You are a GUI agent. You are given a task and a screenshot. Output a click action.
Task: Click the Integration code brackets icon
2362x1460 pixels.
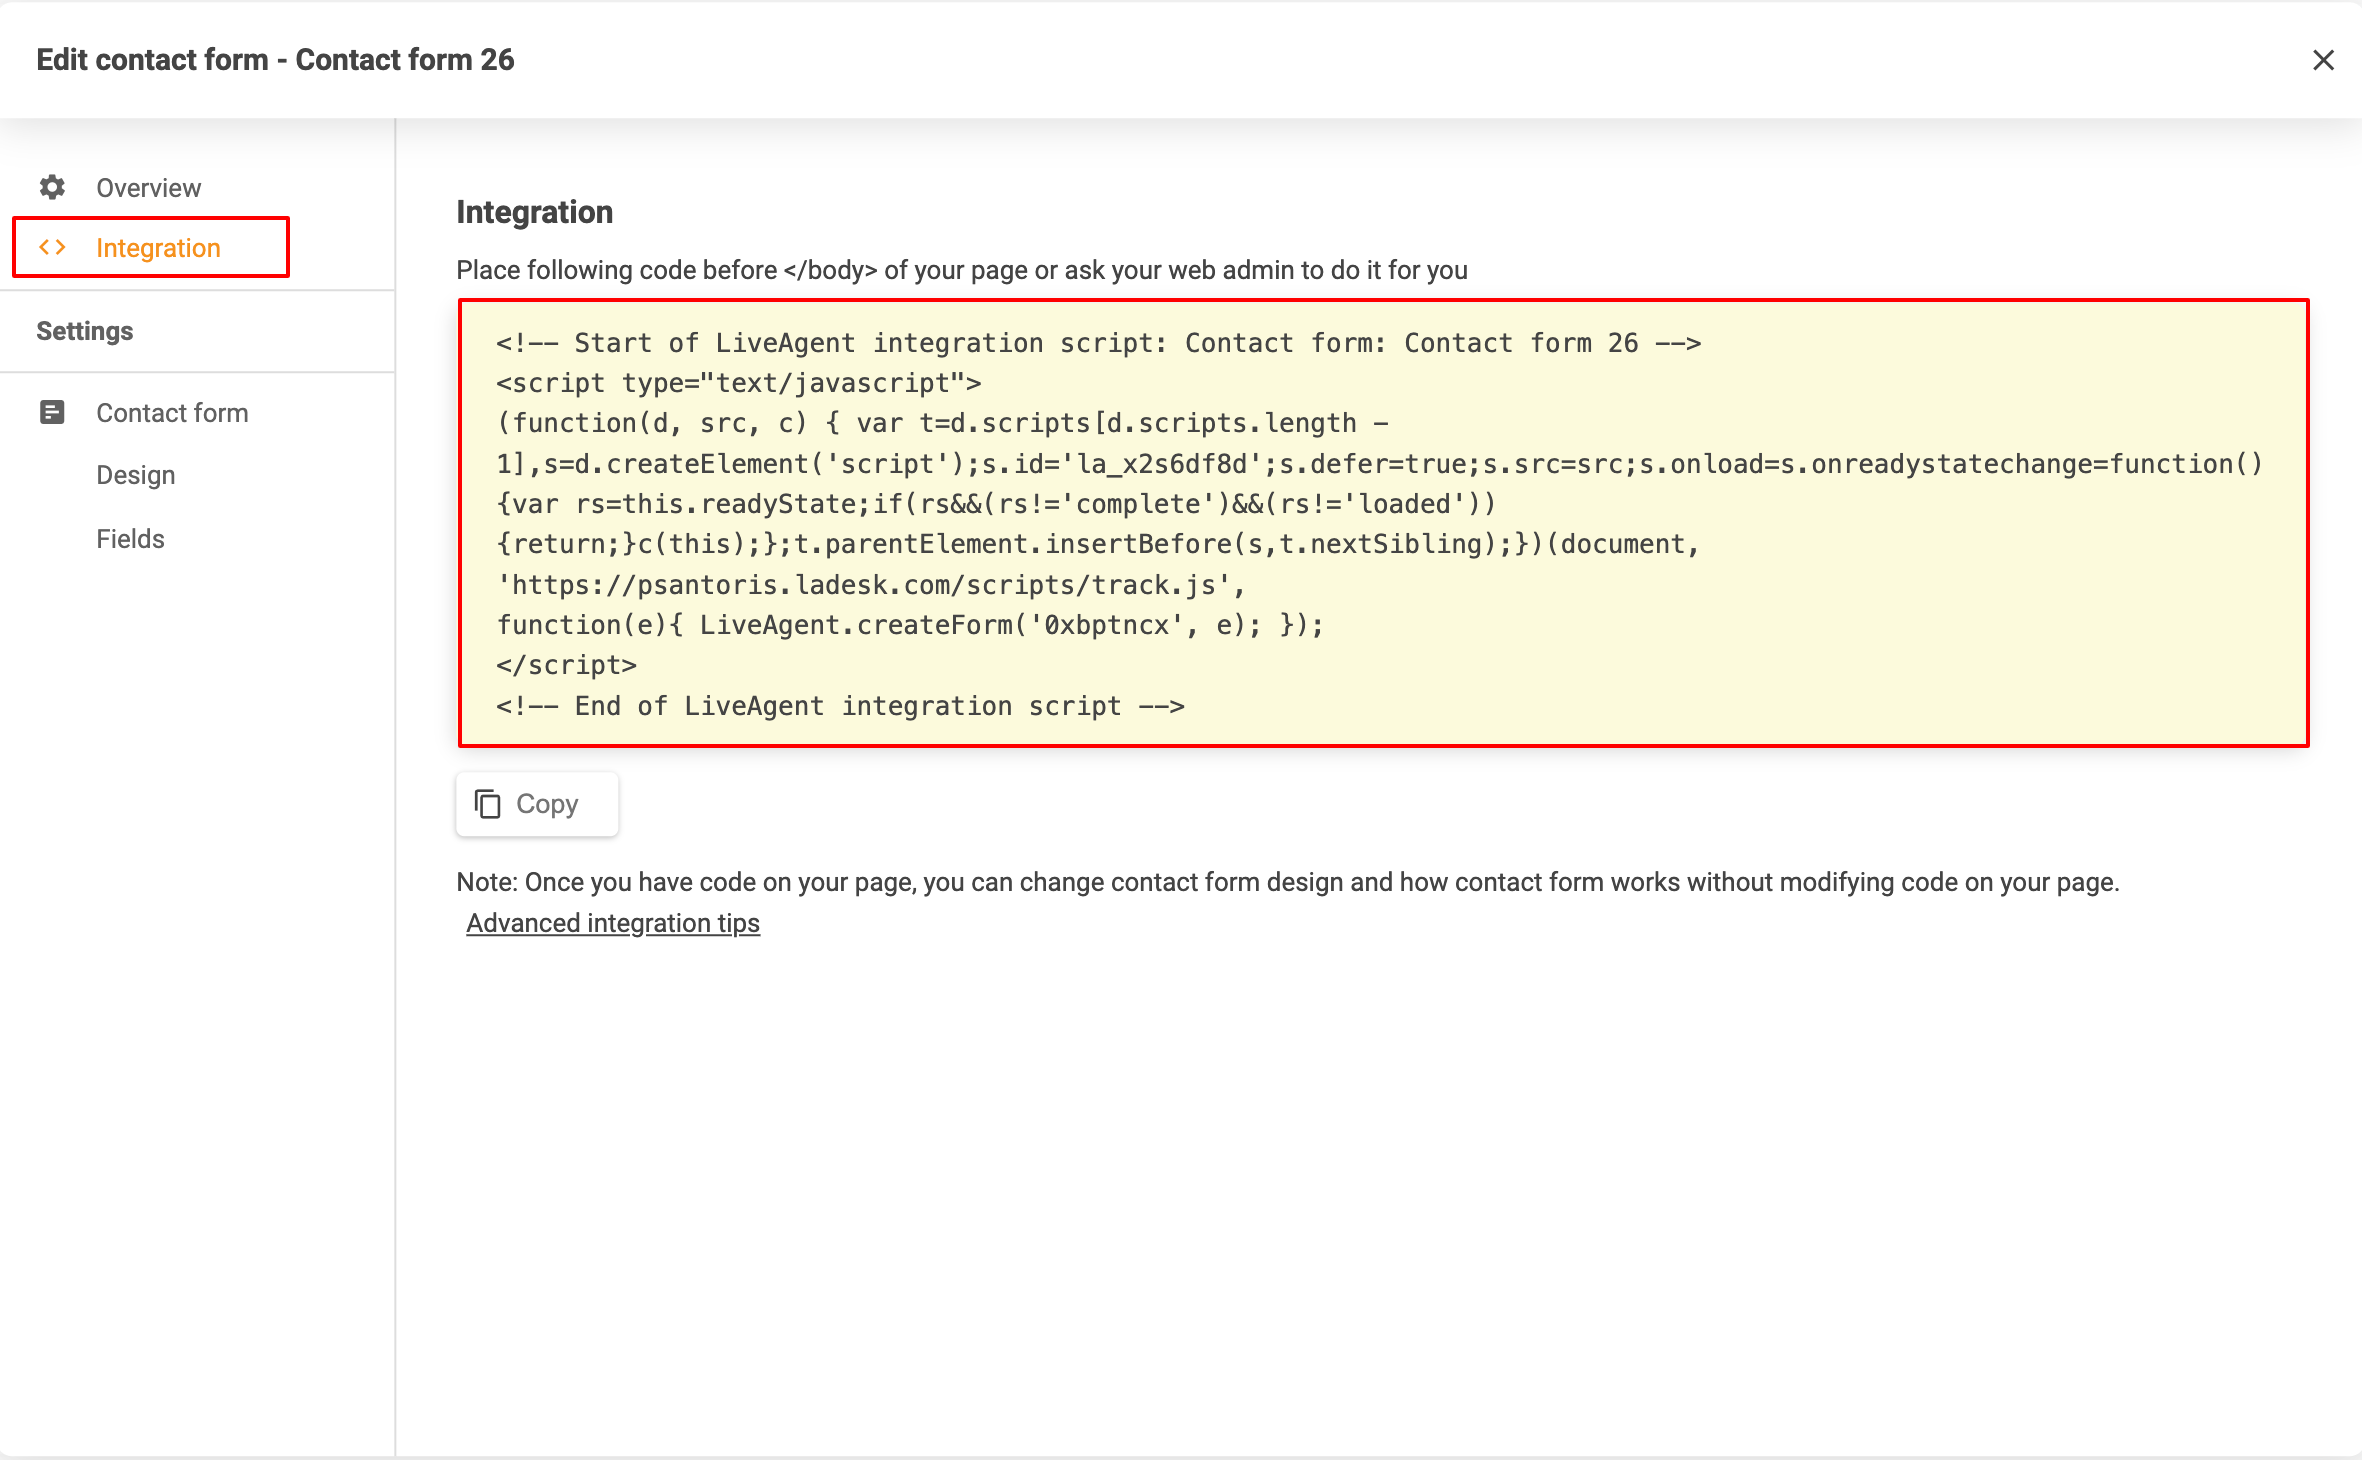[x=52, y=247]
